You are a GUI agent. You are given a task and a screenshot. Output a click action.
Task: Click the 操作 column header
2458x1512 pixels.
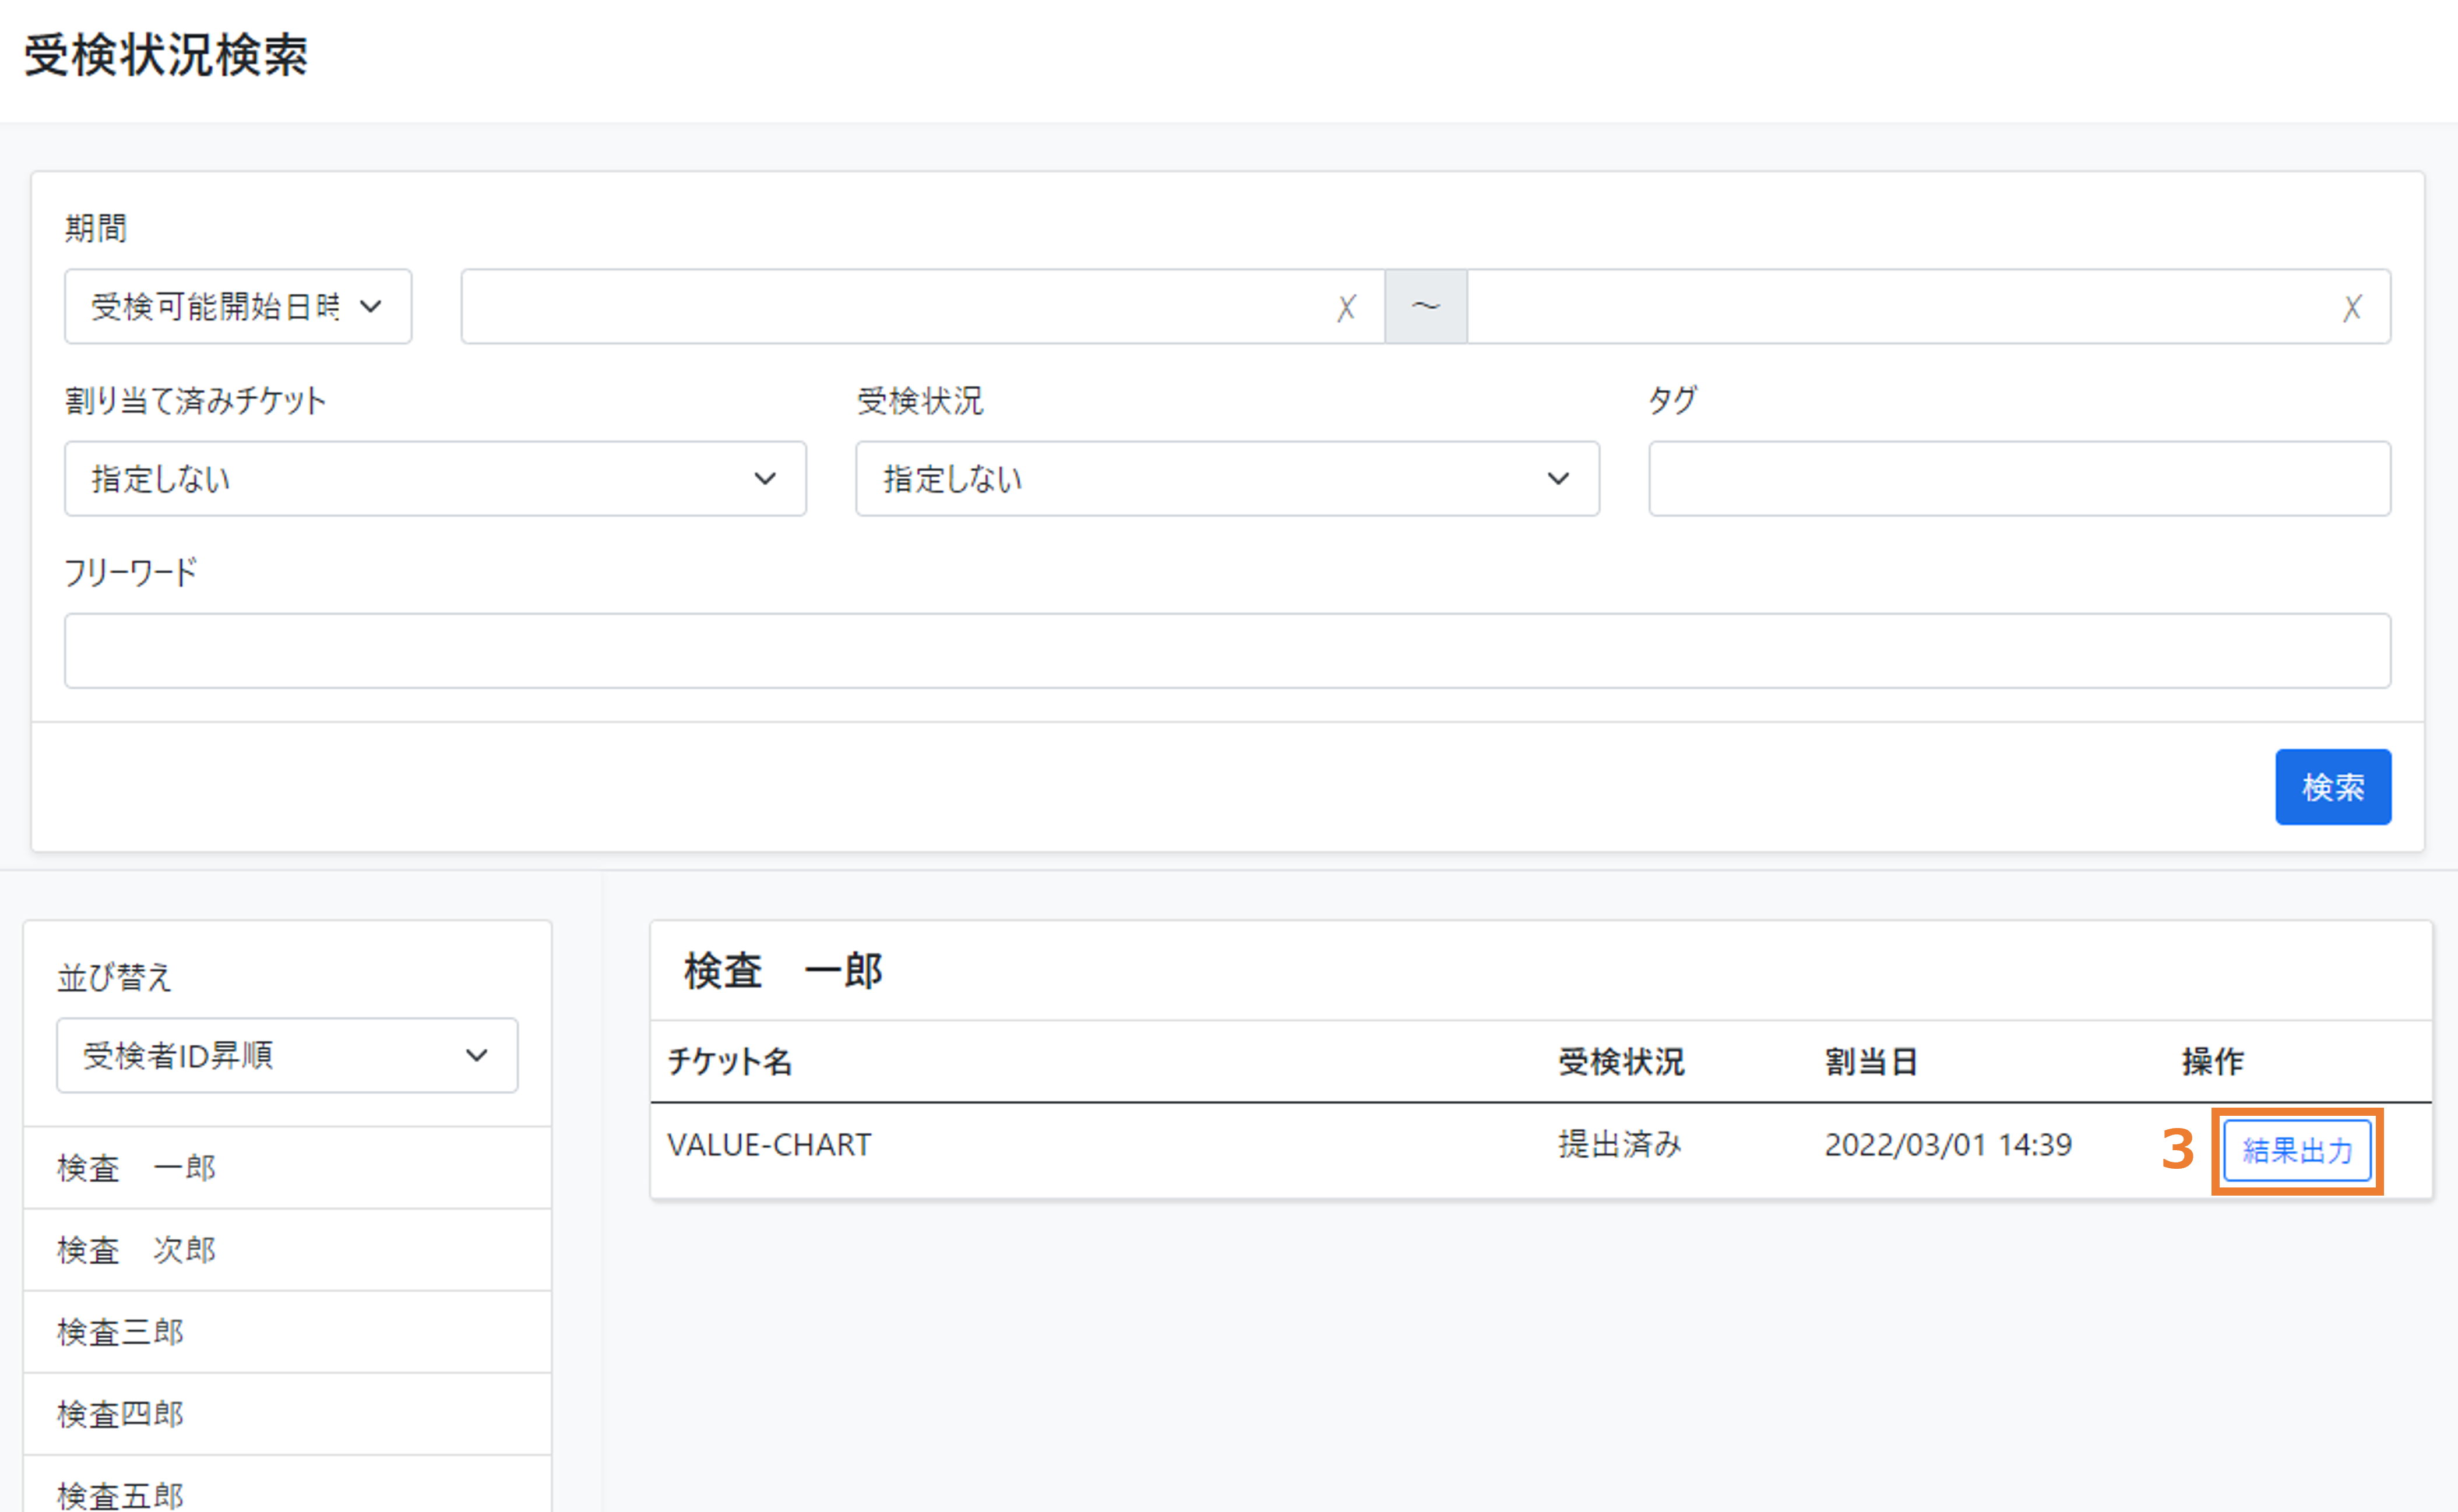tap(2212, 1061)
